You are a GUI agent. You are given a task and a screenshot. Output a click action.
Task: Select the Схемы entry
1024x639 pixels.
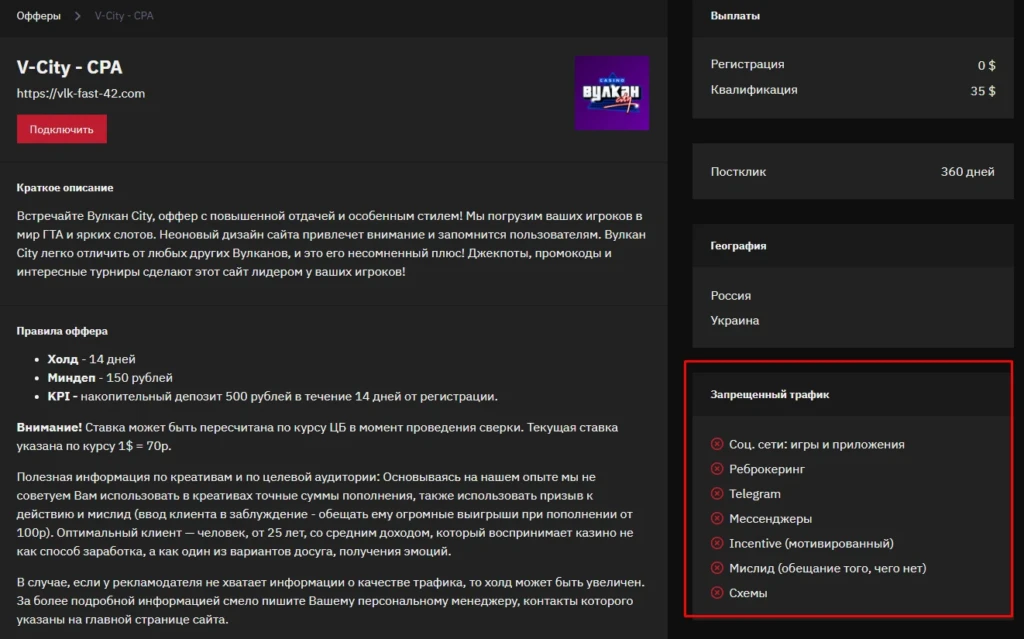point(748,593)
